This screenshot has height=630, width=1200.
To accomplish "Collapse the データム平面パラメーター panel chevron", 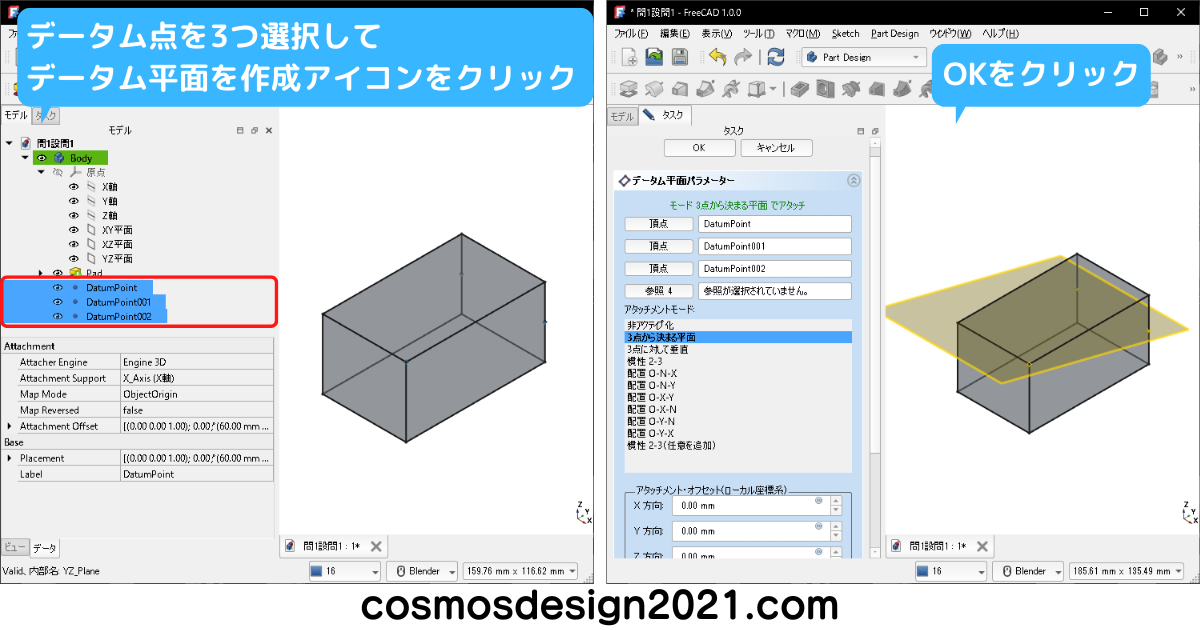I will coord(853,181).
